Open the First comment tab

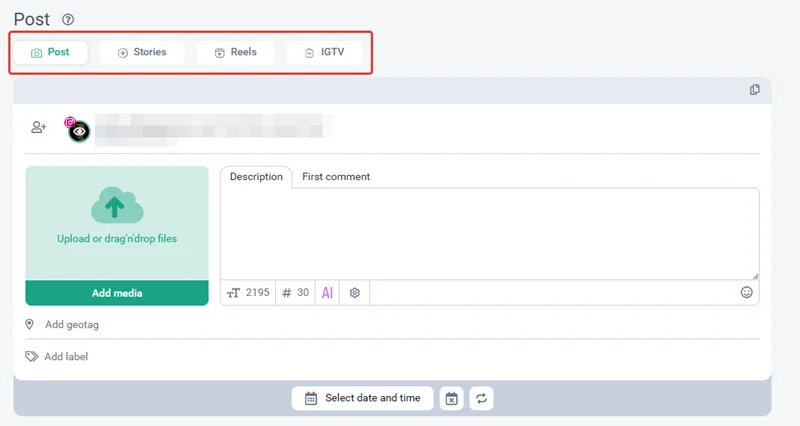click(336, 177)
